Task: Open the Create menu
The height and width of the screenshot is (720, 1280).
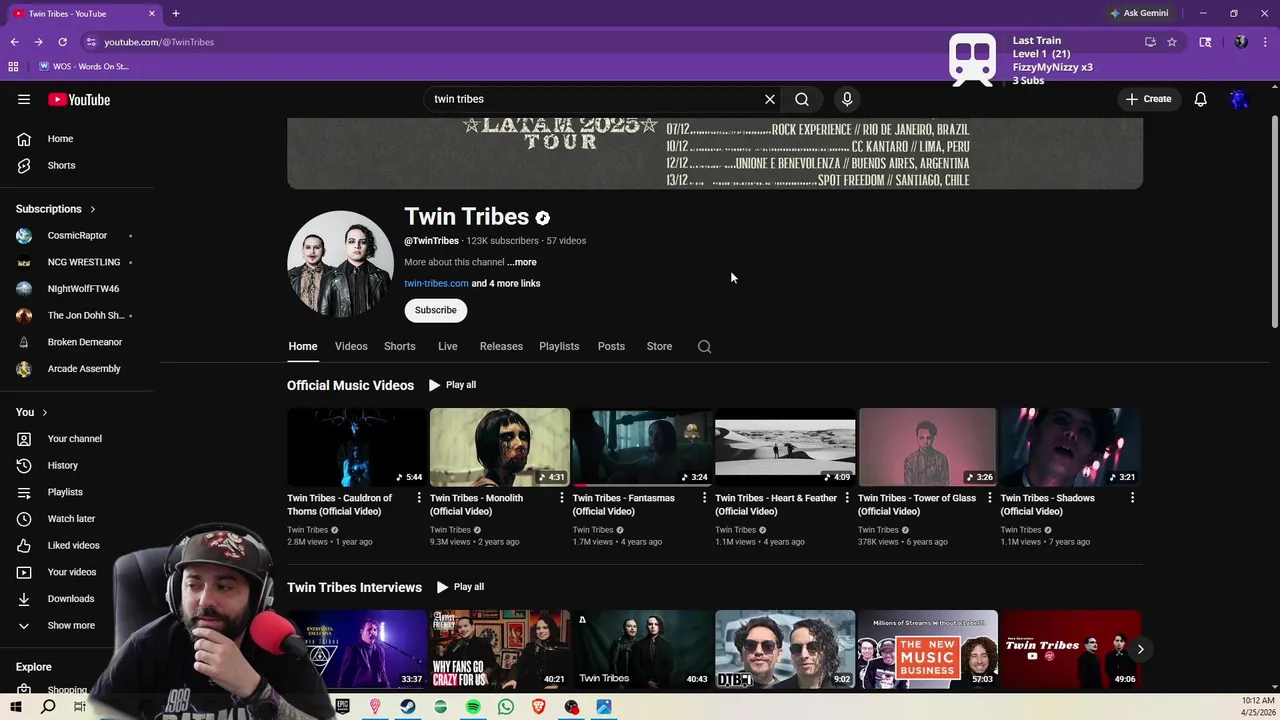Action: (x=1148, y=99)
